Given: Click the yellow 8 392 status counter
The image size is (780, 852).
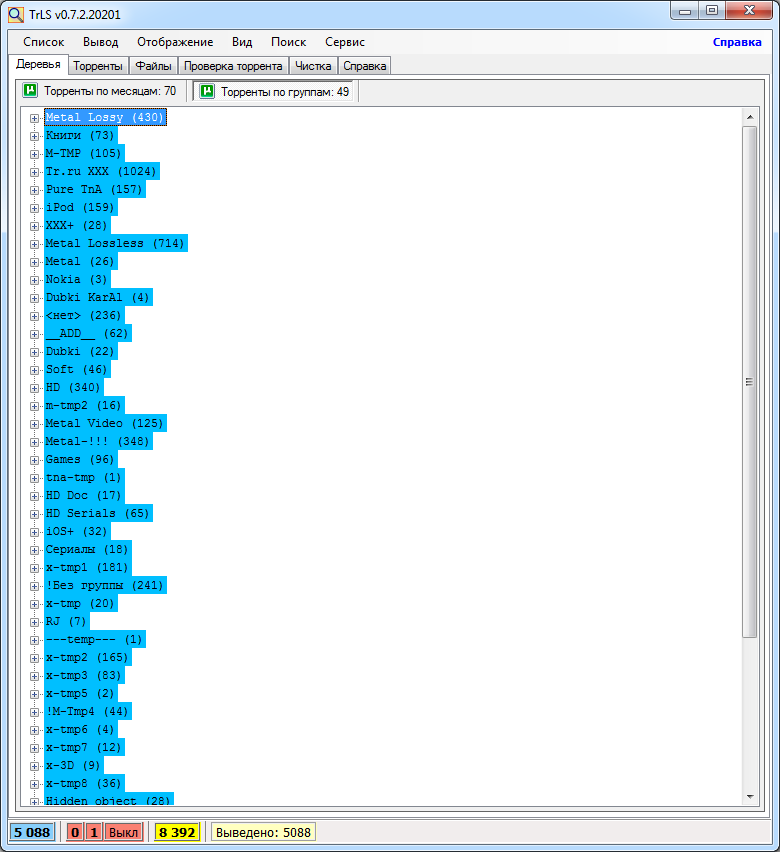Looking at the screenshot, I should point(177,832).
